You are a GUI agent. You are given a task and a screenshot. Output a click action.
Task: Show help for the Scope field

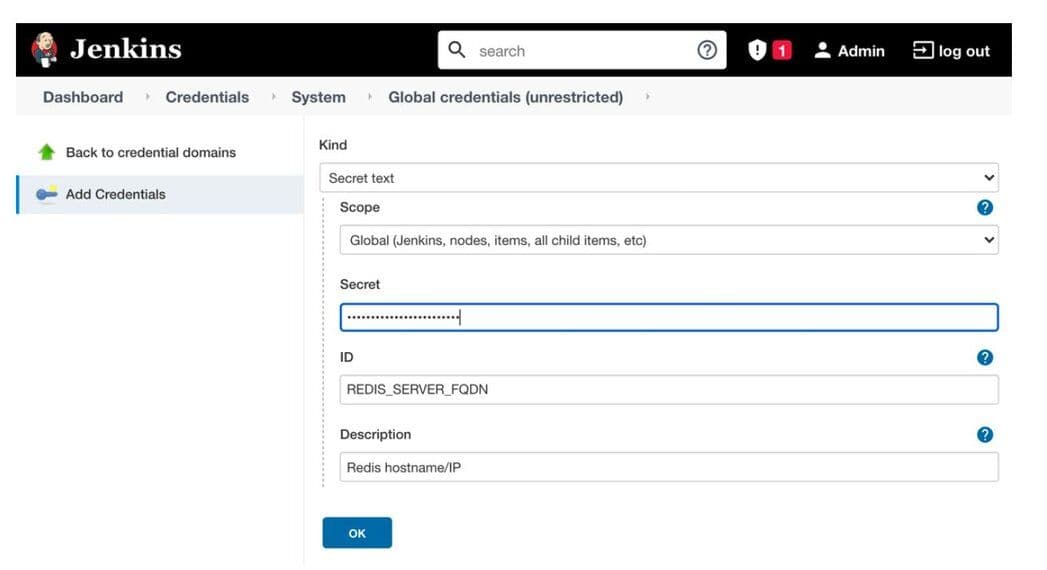coord(984,207)
